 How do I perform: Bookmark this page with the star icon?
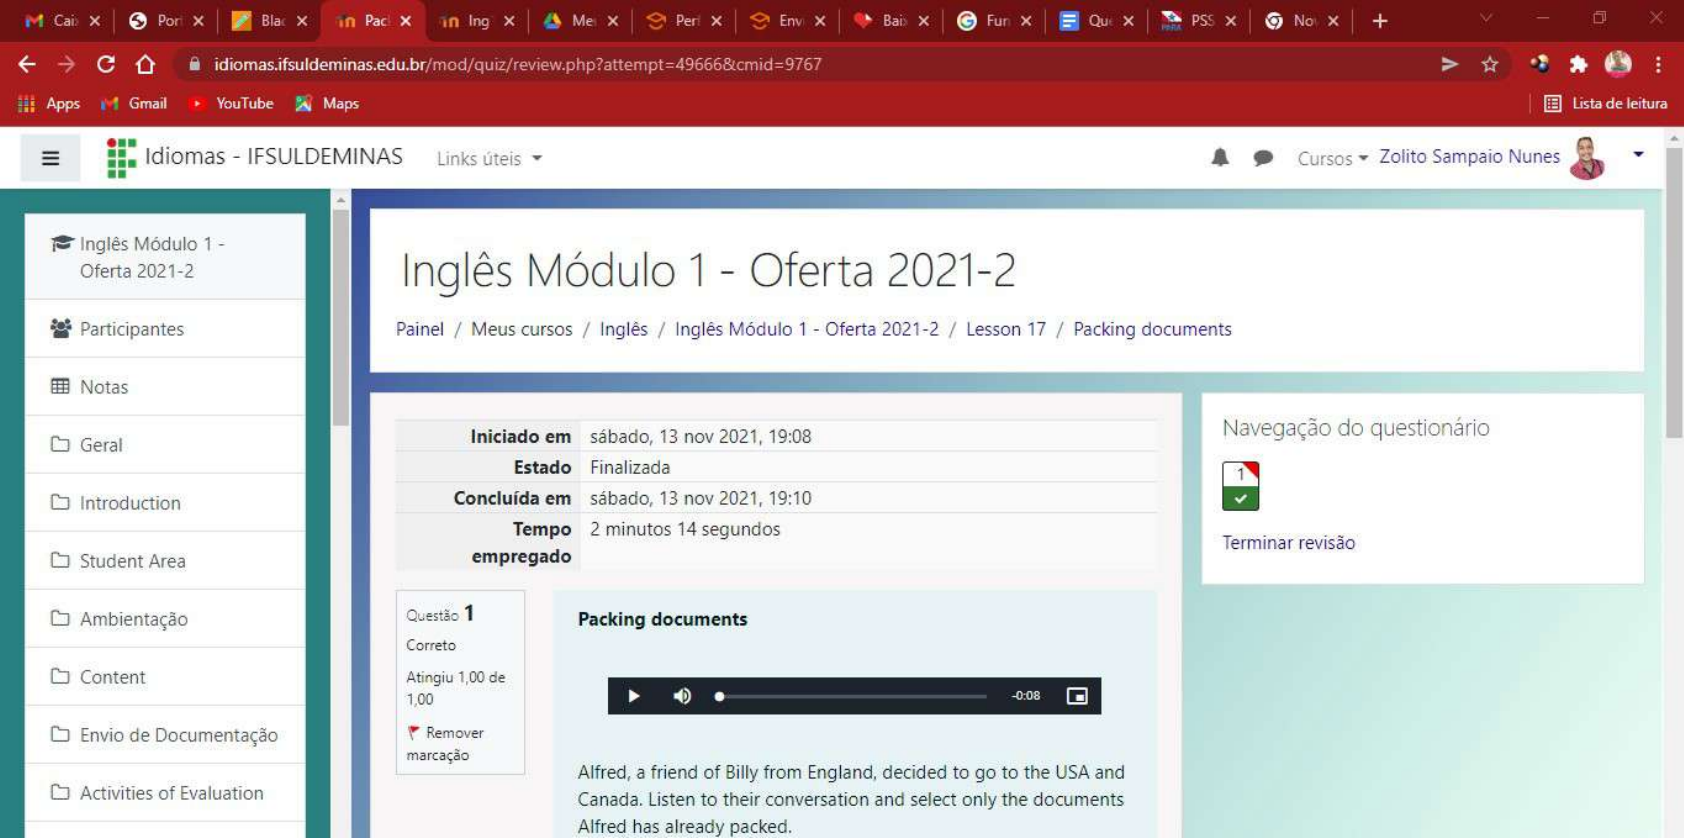[1489, 64]
